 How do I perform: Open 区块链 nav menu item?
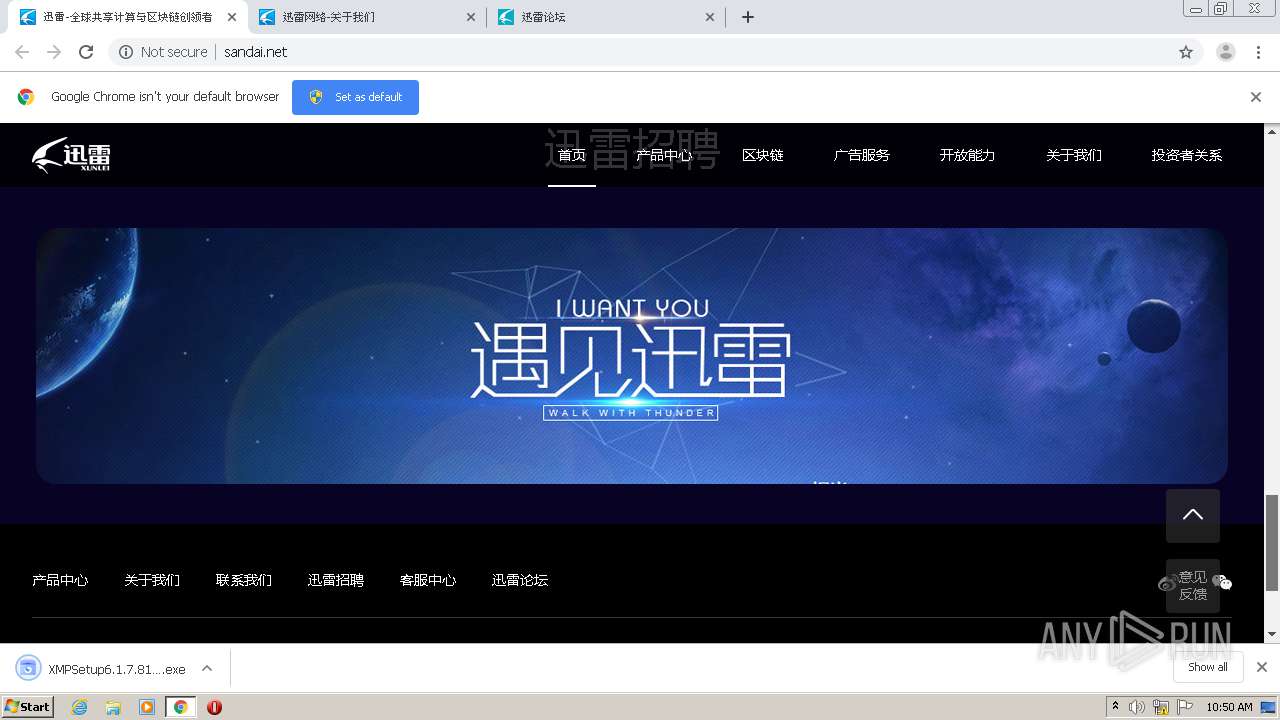(x=763, y=155)
